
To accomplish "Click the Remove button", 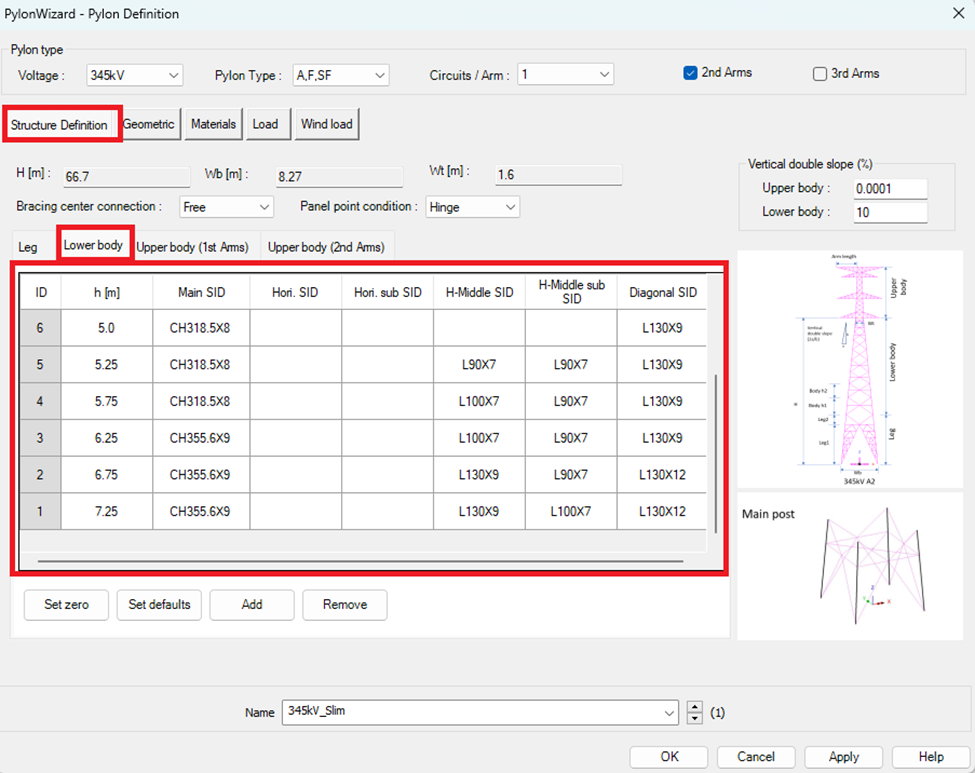I will (344, 604).
